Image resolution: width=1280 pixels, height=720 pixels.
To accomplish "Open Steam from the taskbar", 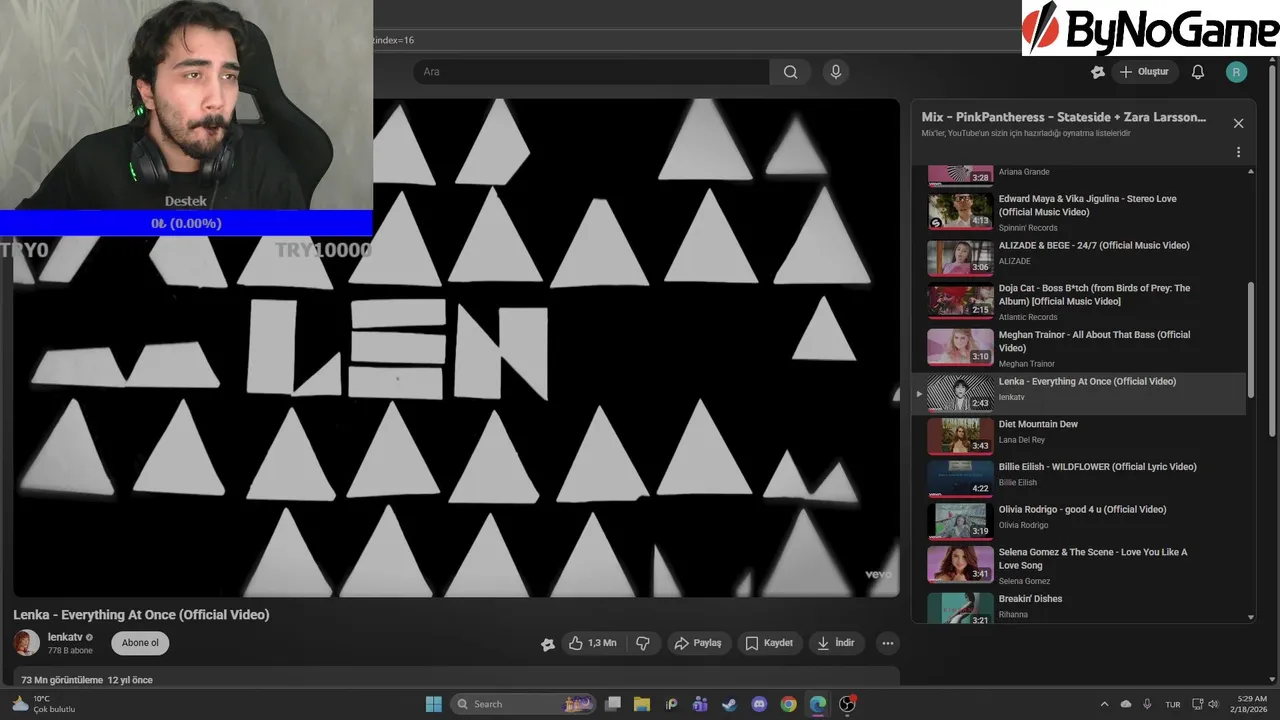I will point(729,704).
